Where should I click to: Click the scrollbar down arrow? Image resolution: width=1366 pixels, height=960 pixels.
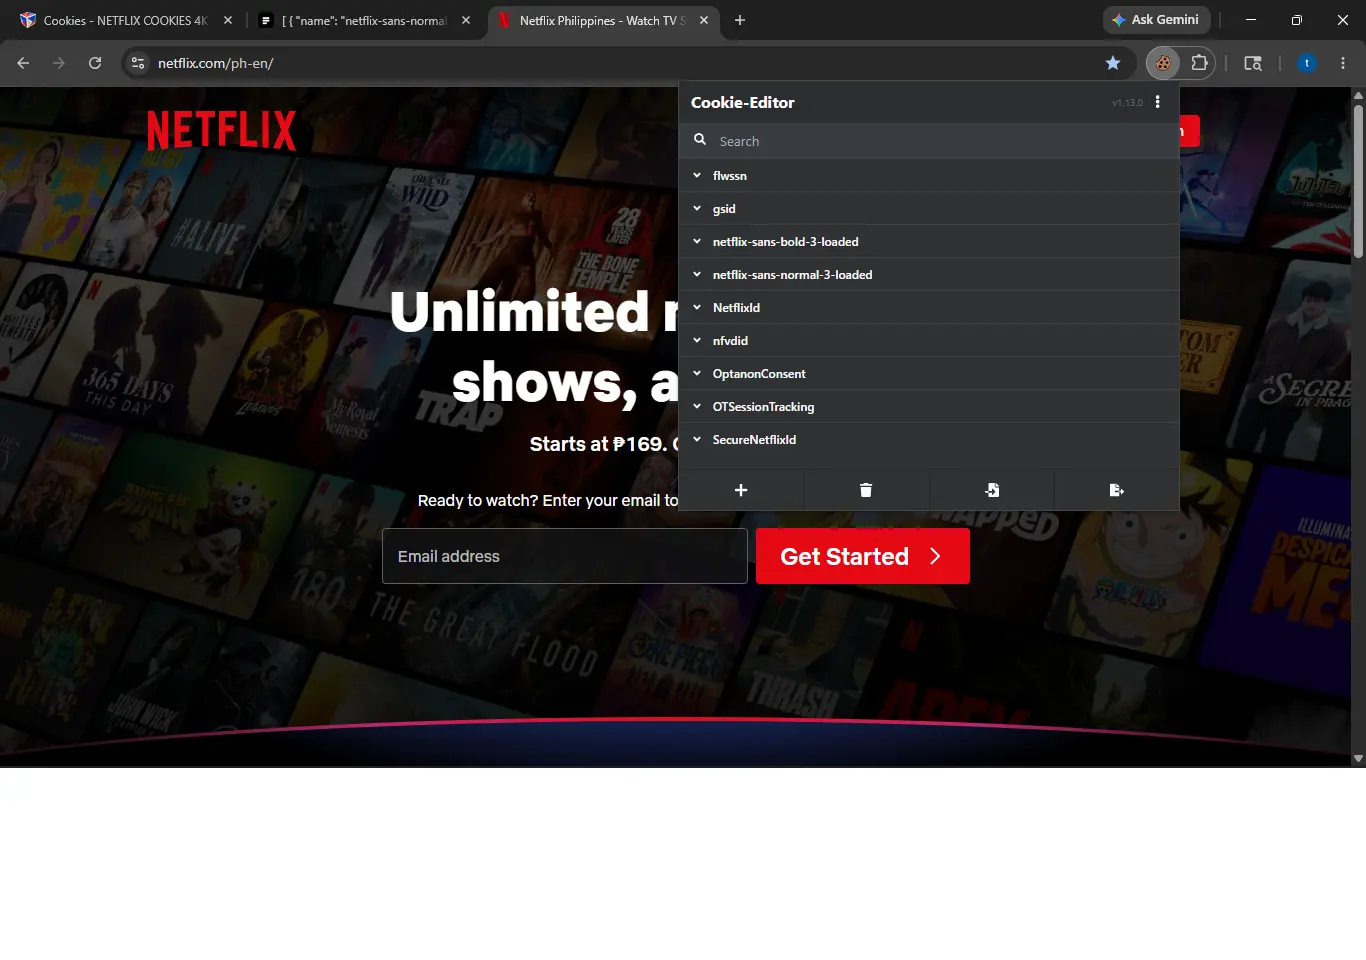1358,759
